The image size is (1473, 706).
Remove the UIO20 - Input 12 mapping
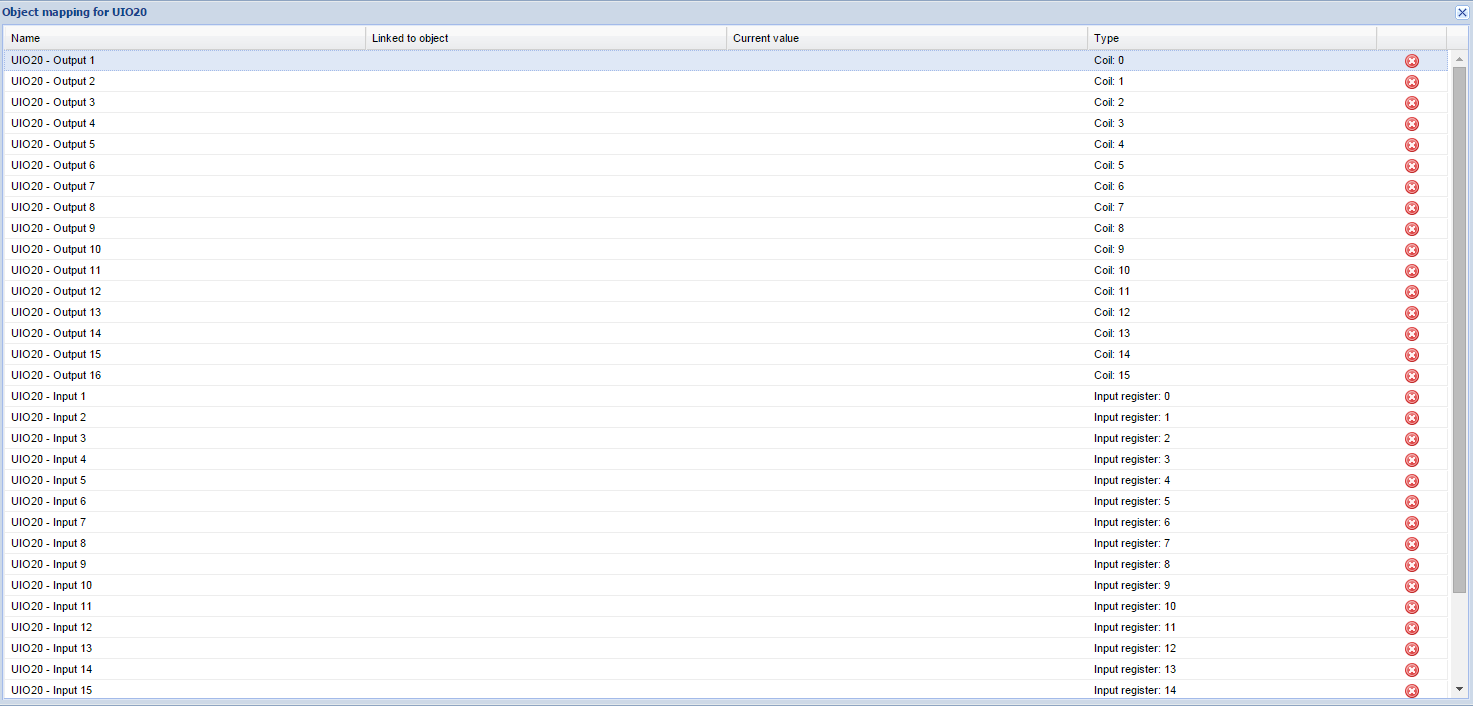1412,628
